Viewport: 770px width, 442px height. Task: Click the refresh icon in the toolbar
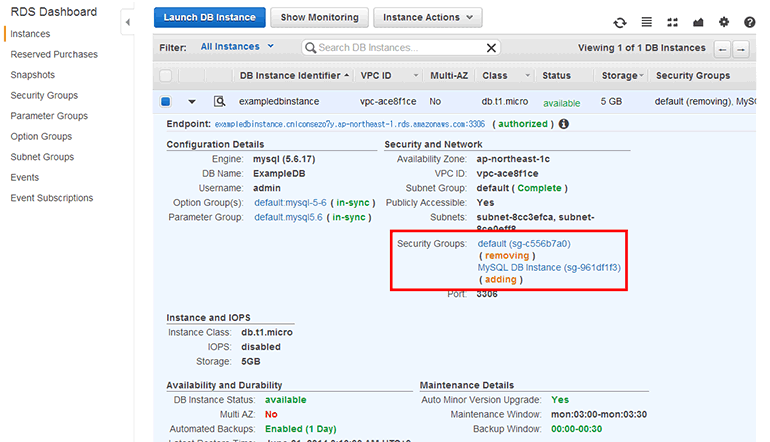(x=620, y=22)
